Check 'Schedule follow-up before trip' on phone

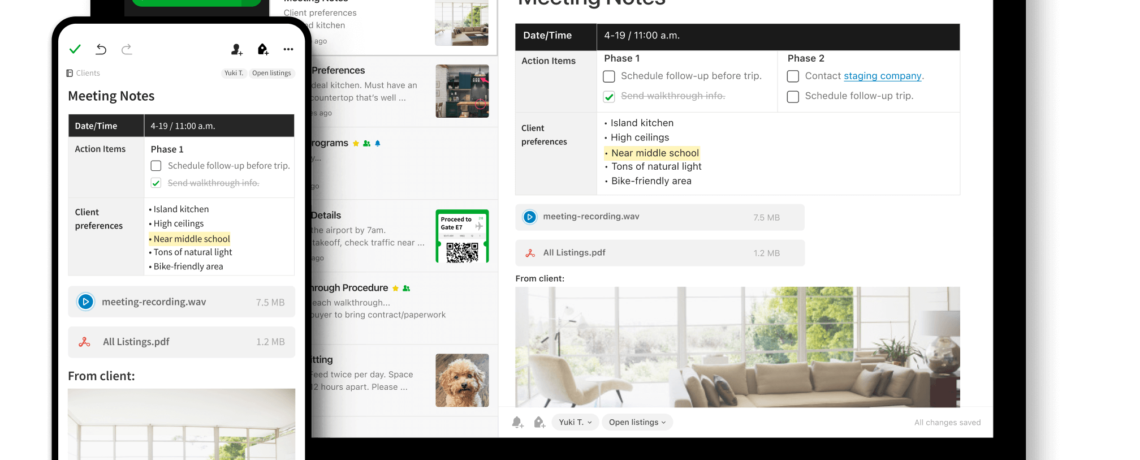[156, 166]
